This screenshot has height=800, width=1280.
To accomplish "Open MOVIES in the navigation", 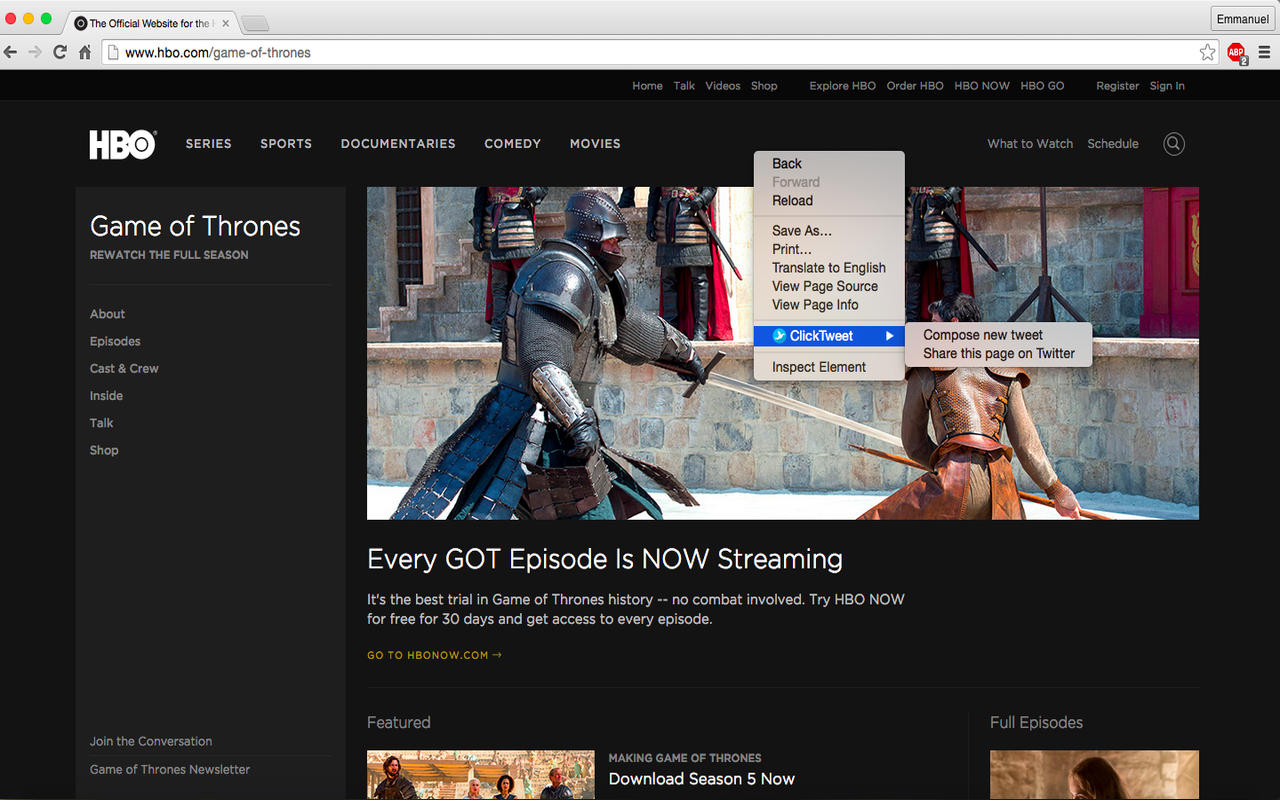I will pos(595,144).
